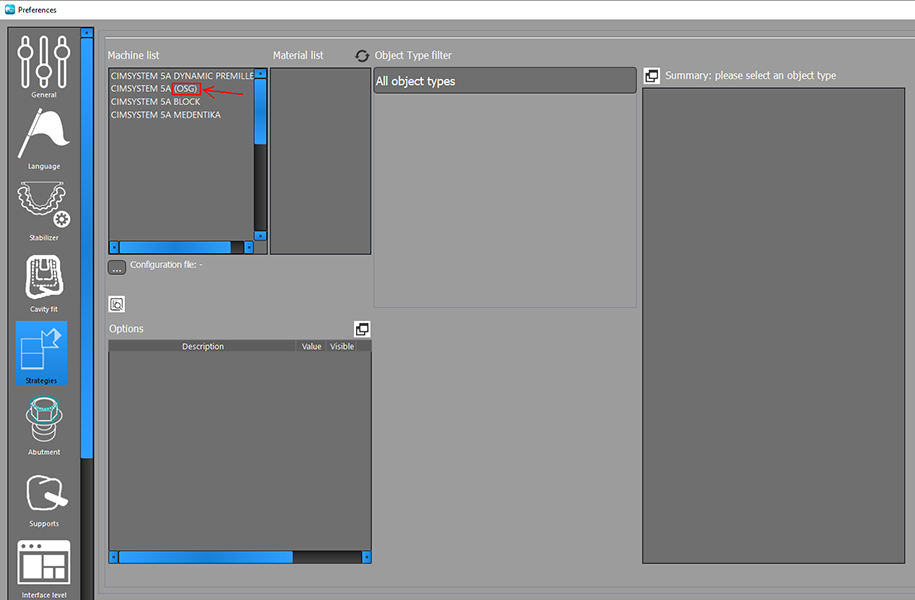
Task: Click the Value column header
Action: pyautogui.click(x=311, y=346)
